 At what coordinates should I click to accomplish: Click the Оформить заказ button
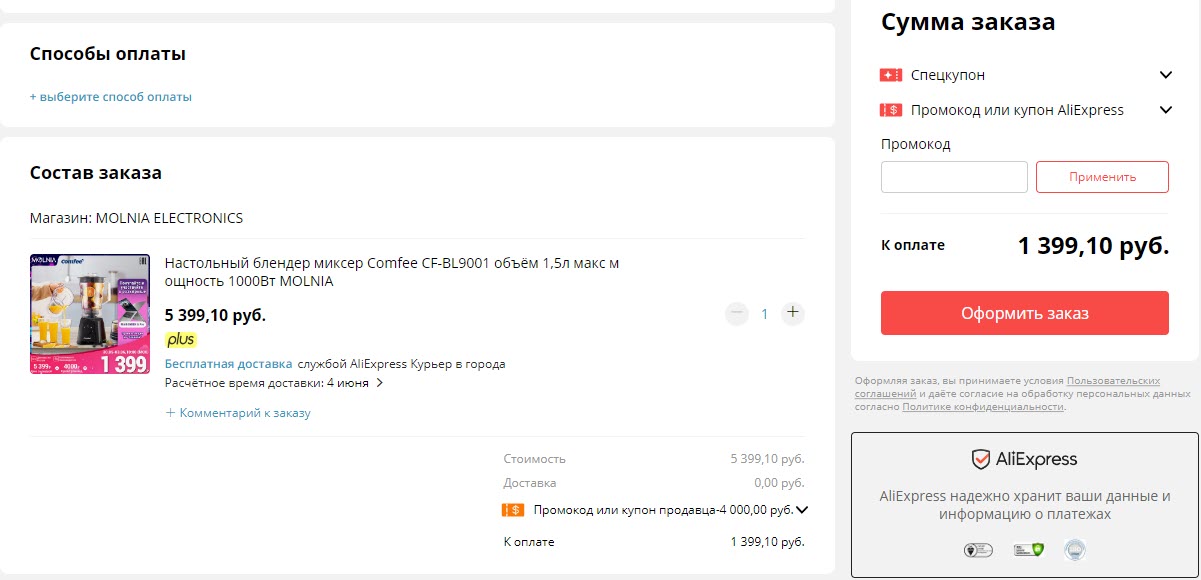pyautogui.click(x=1024, y=312)
